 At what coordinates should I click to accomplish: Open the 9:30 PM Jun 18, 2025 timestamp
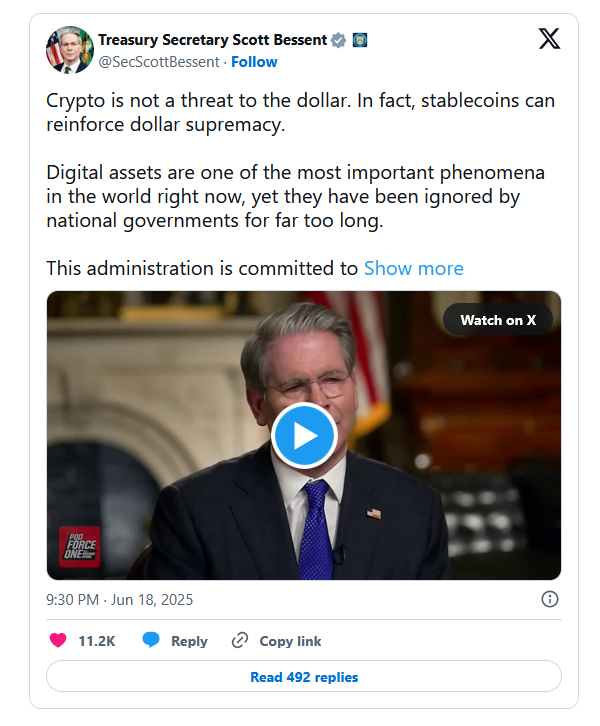pos(119,600)
